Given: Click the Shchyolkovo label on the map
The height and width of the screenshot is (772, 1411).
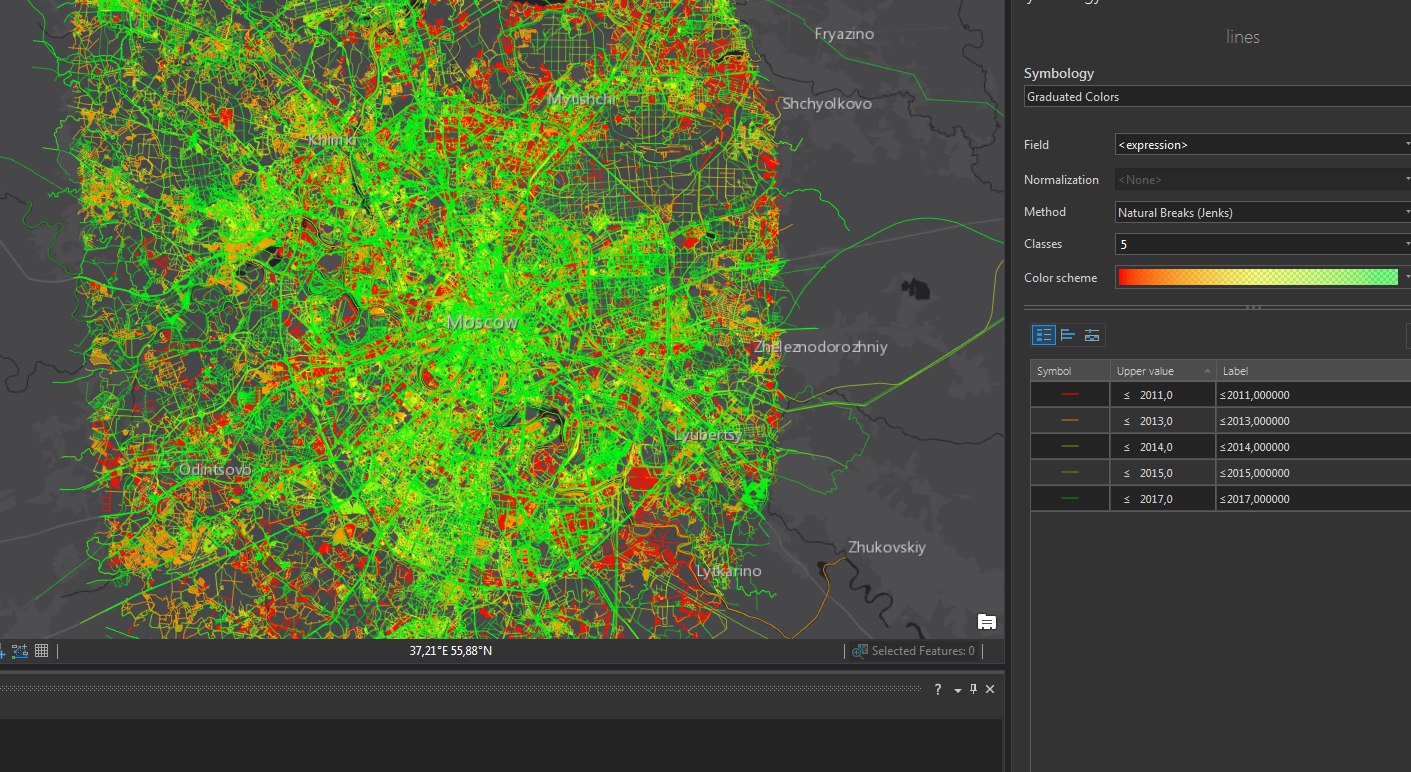Looking at the screenshot, I should pyautogui.click(x=827, y=104).
